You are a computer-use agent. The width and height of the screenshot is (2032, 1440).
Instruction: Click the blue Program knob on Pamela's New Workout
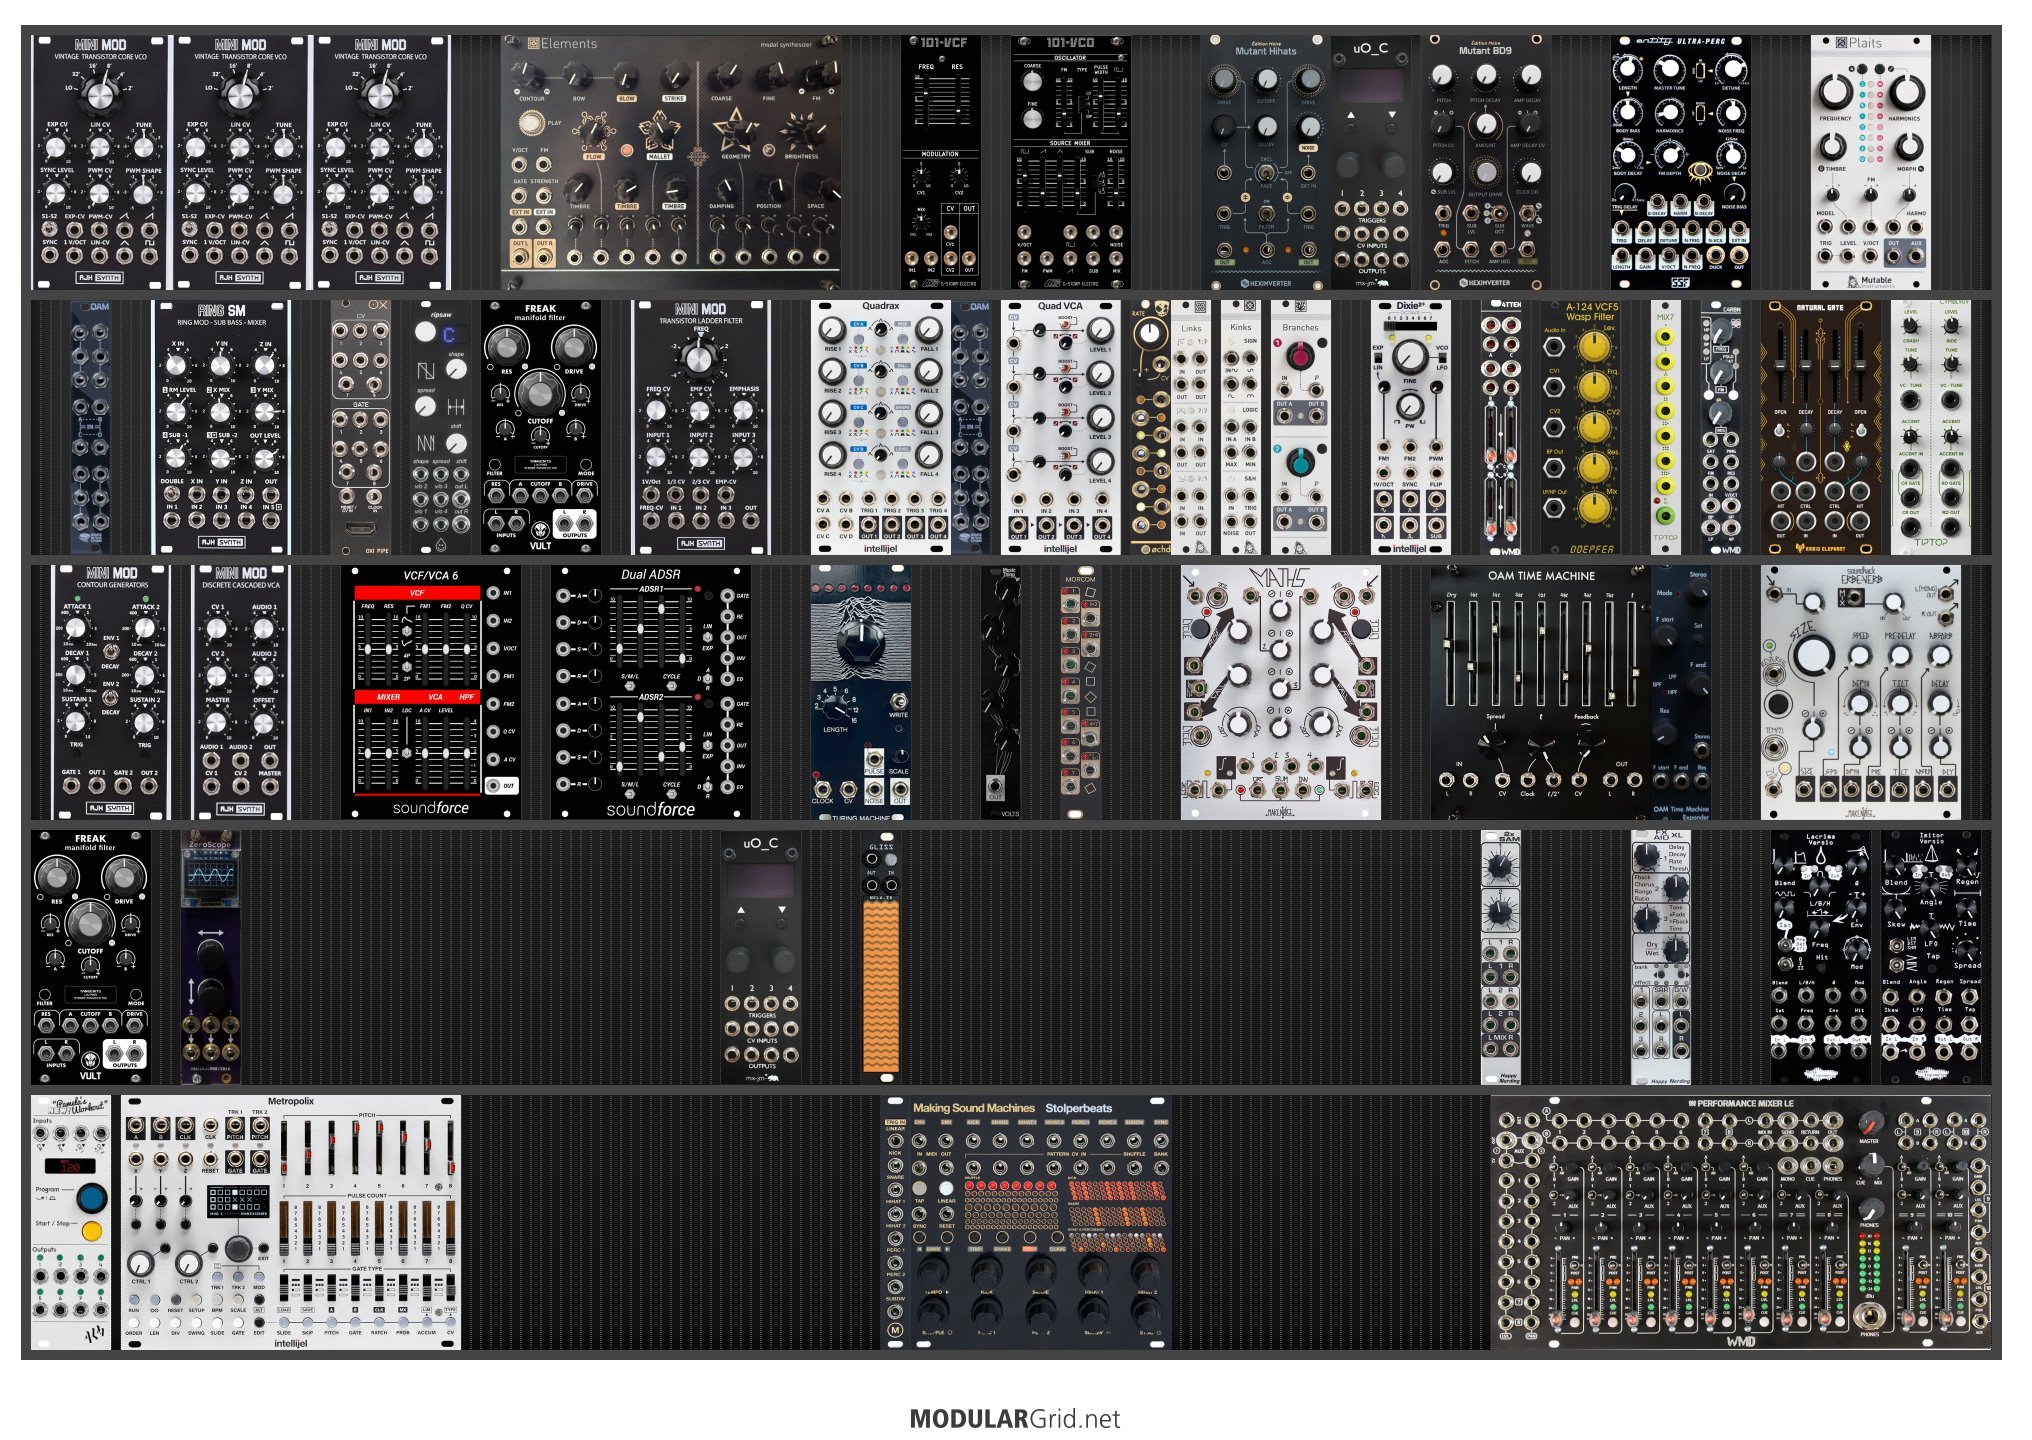pyautogui.click(x=91, y=1196)
